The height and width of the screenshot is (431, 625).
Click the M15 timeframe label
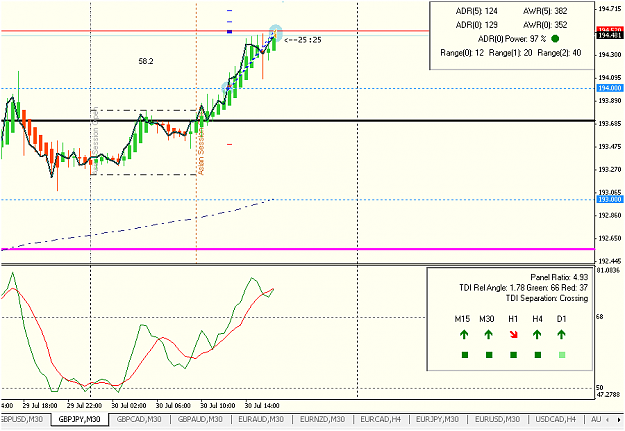coord(462,319)
